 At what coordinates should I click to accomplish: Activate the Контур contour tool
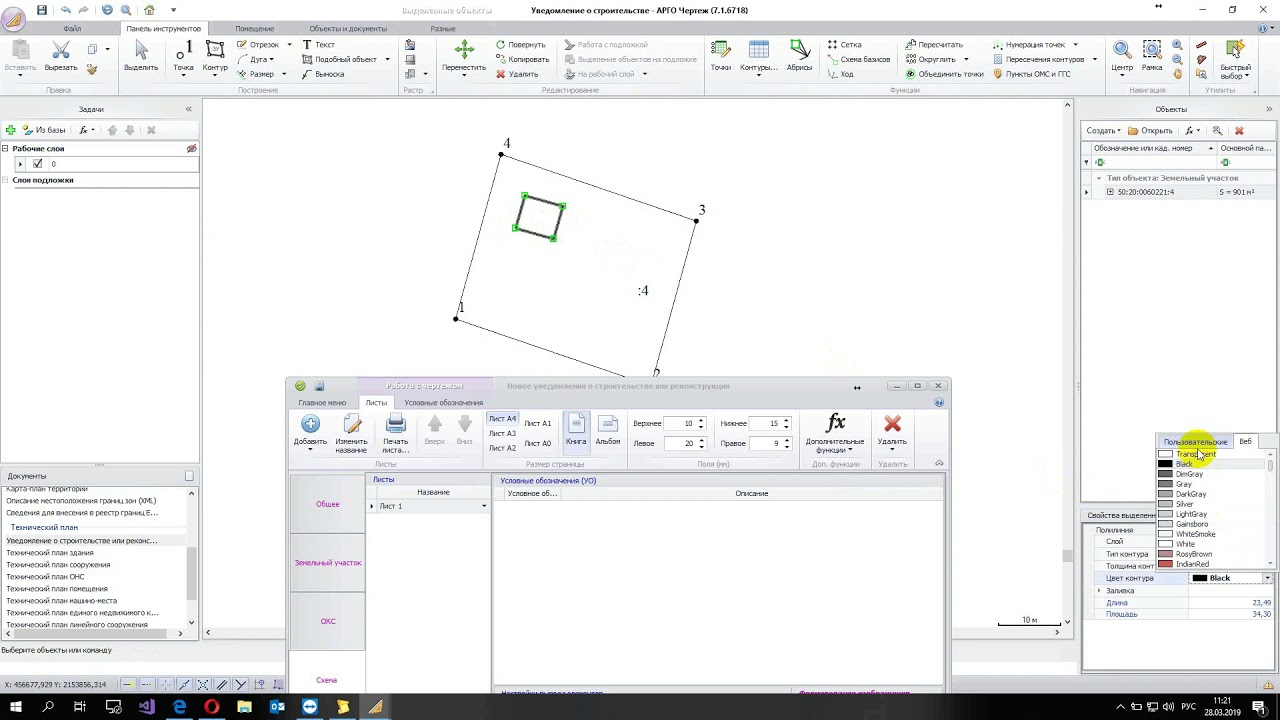(x=215, y=56)
